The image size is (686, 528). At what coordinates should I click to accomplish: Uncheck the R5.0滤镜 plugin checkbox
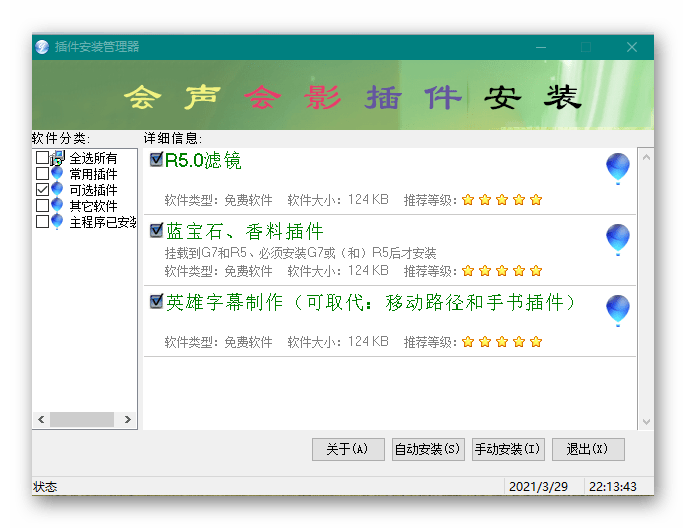click(x=156, y=159)
